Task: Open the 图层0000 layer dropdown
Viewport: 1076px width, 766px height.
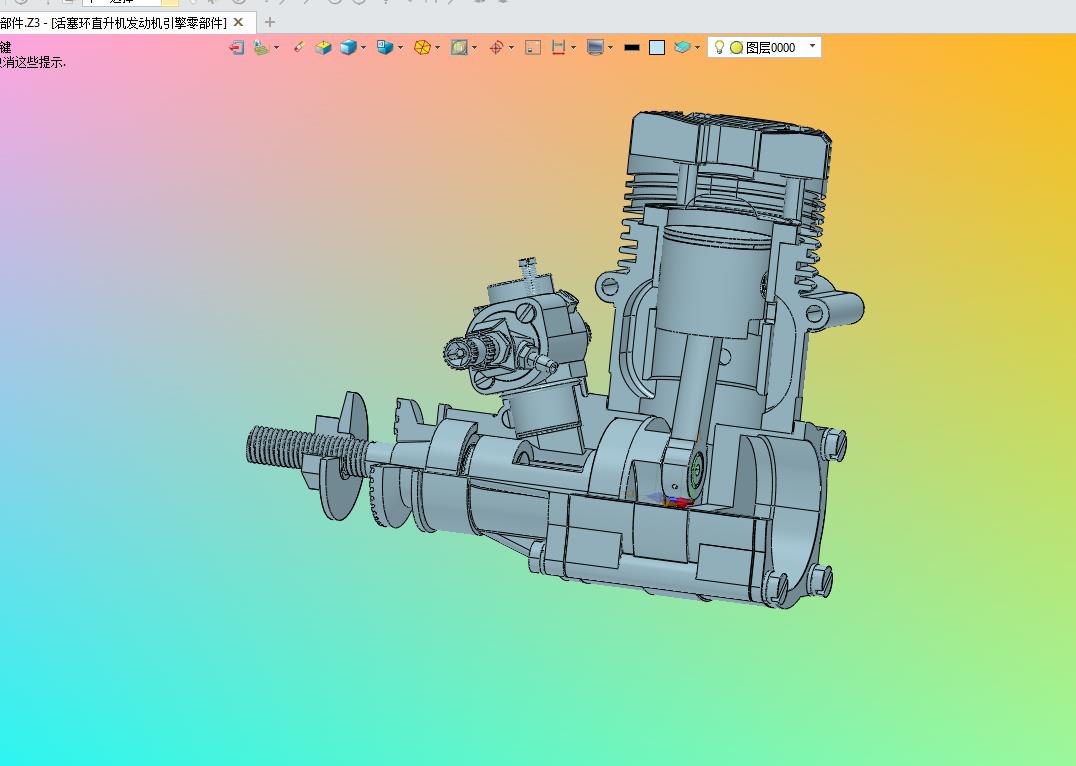Action: 812,46
